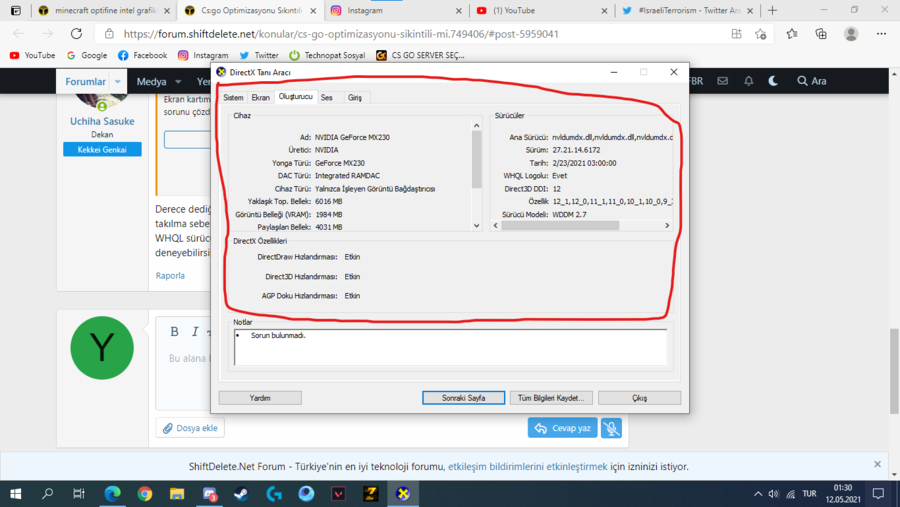Open the forum Ara search

click(x=812, y=81)
